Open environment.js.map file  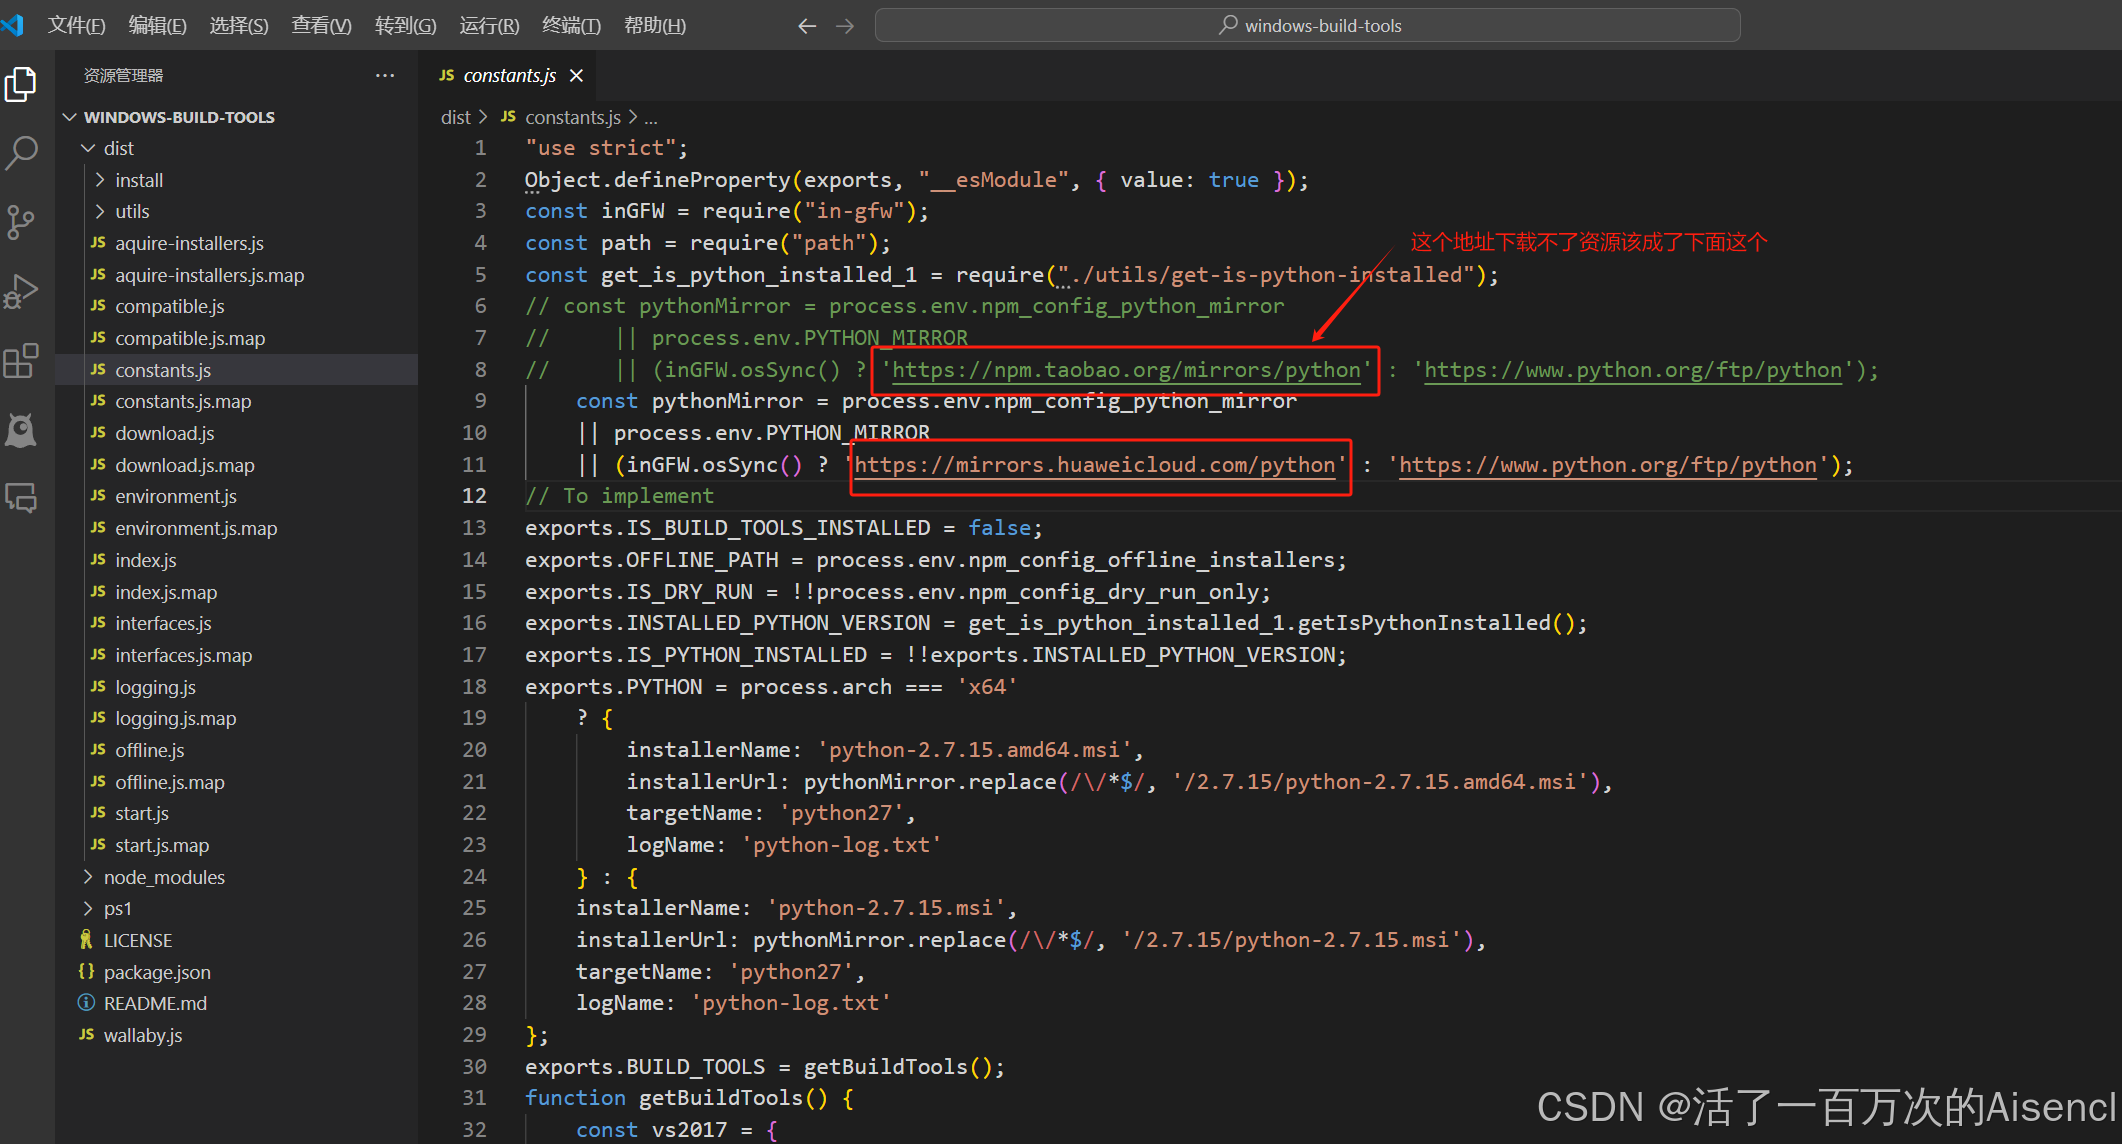pyautogui.click(x=196, y=528)
